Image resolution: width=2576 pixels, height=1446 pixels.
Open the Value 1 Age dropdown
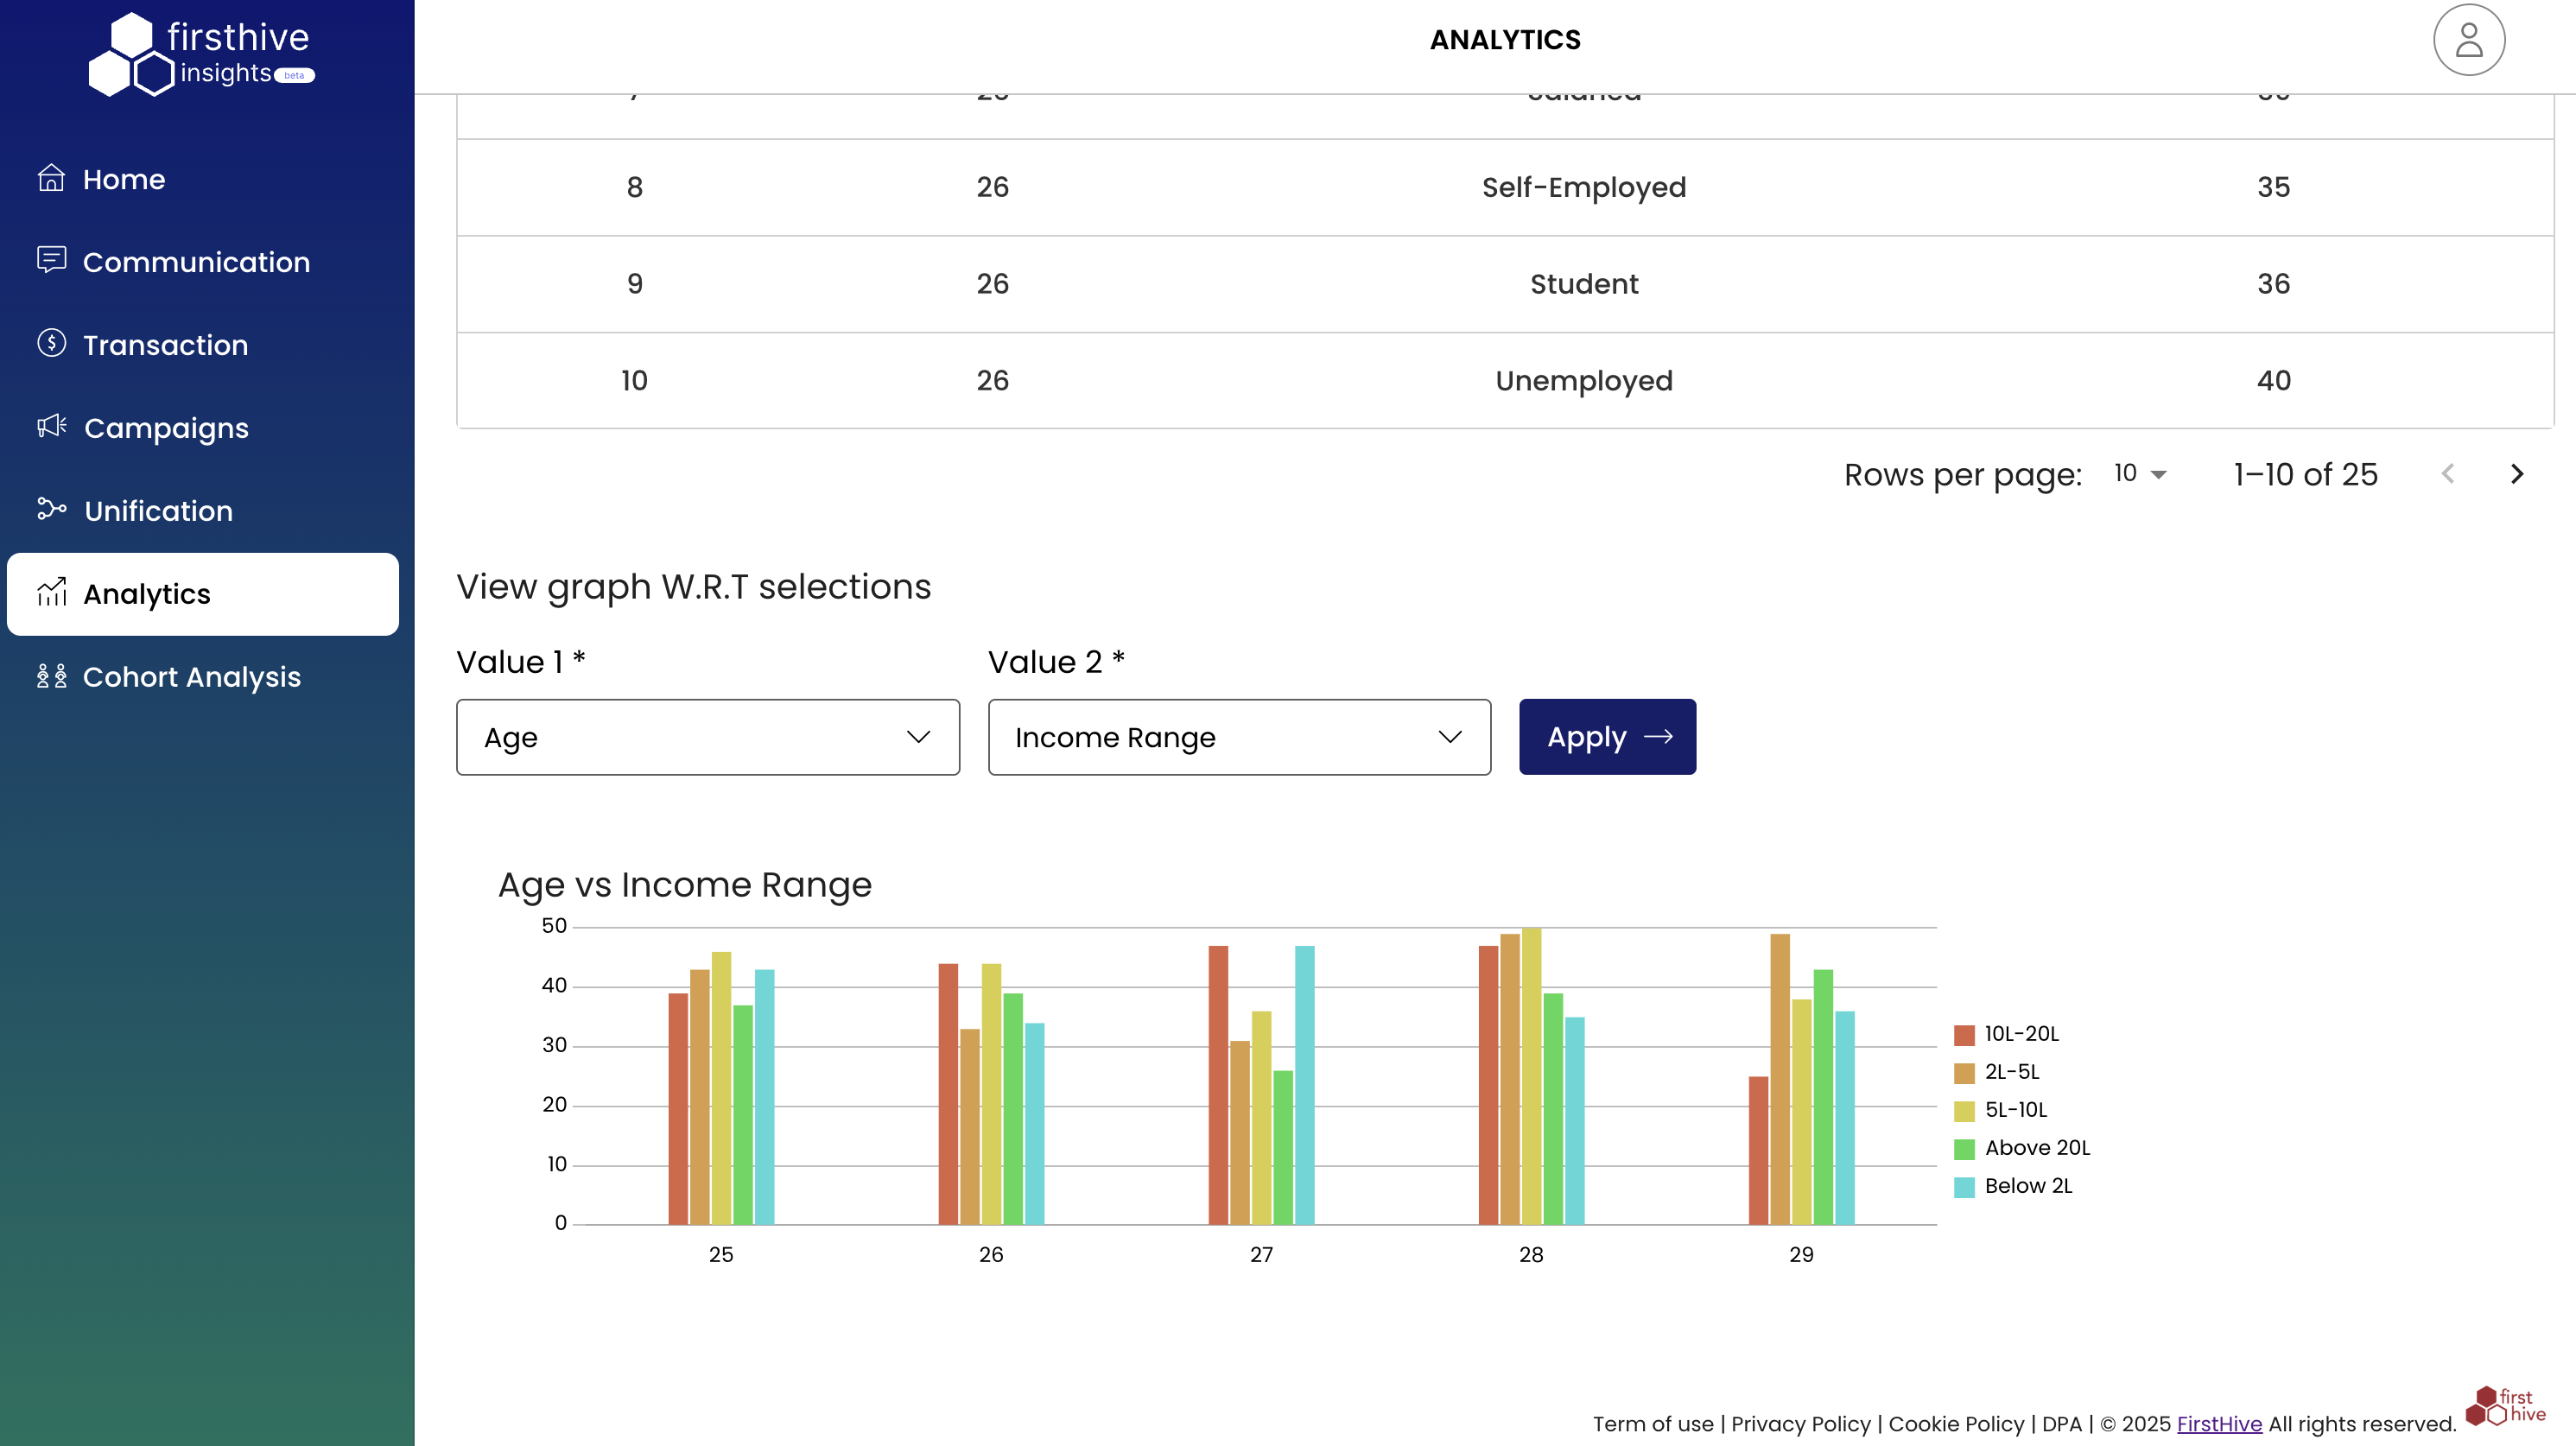707,737
